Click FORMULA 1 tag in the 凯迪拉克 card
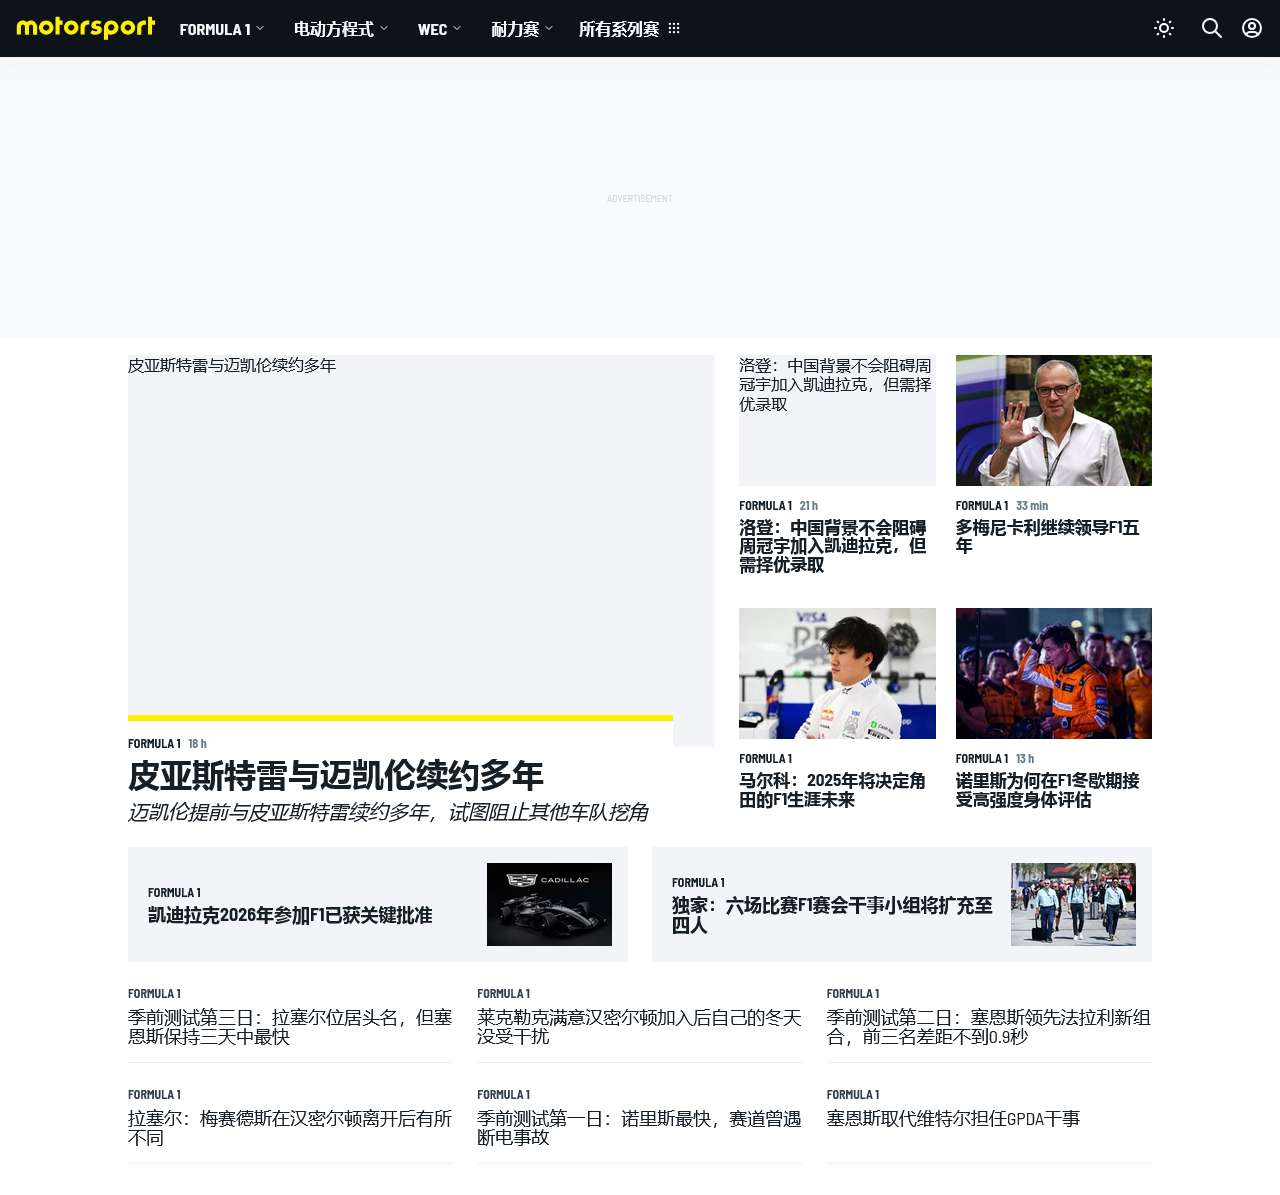The image size is (1280, 1195). pos(174,893)
